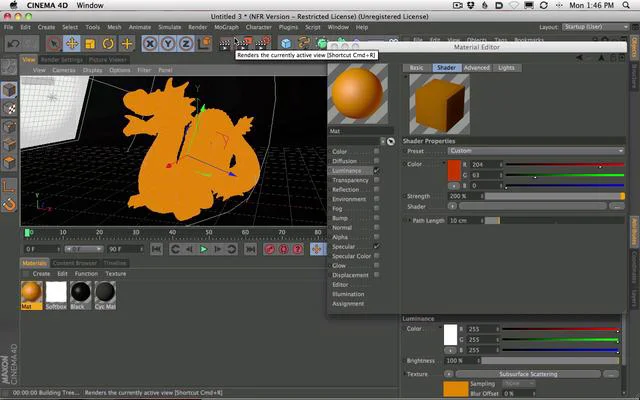Click the Axis mode L-shaped icon
Screen dimensions: 640x400
point(9,186)
